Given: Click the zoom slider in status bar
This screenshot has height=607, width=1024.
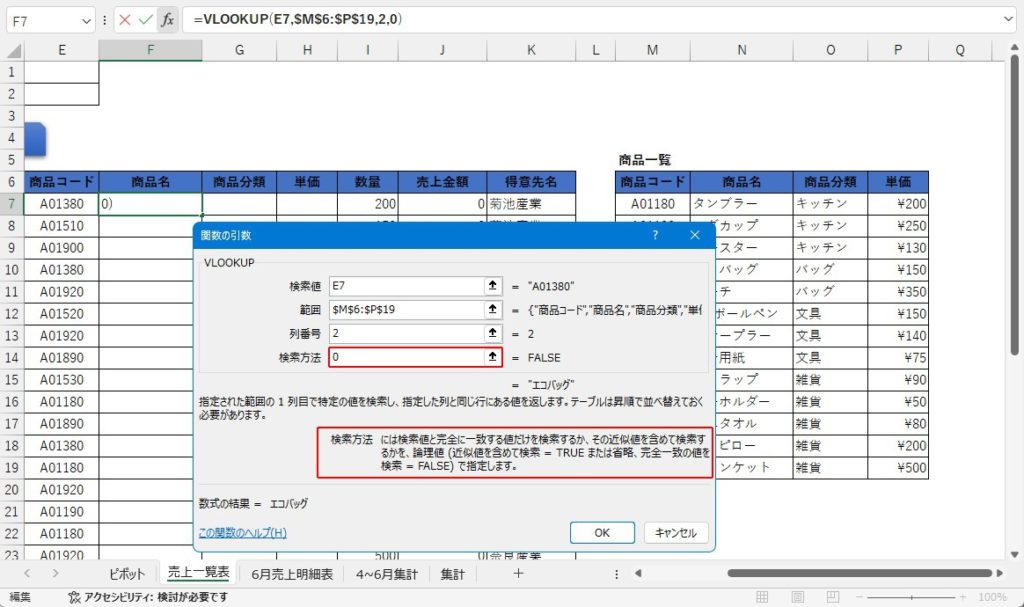Looking at the screenshot, I should (x=914, y=597).
